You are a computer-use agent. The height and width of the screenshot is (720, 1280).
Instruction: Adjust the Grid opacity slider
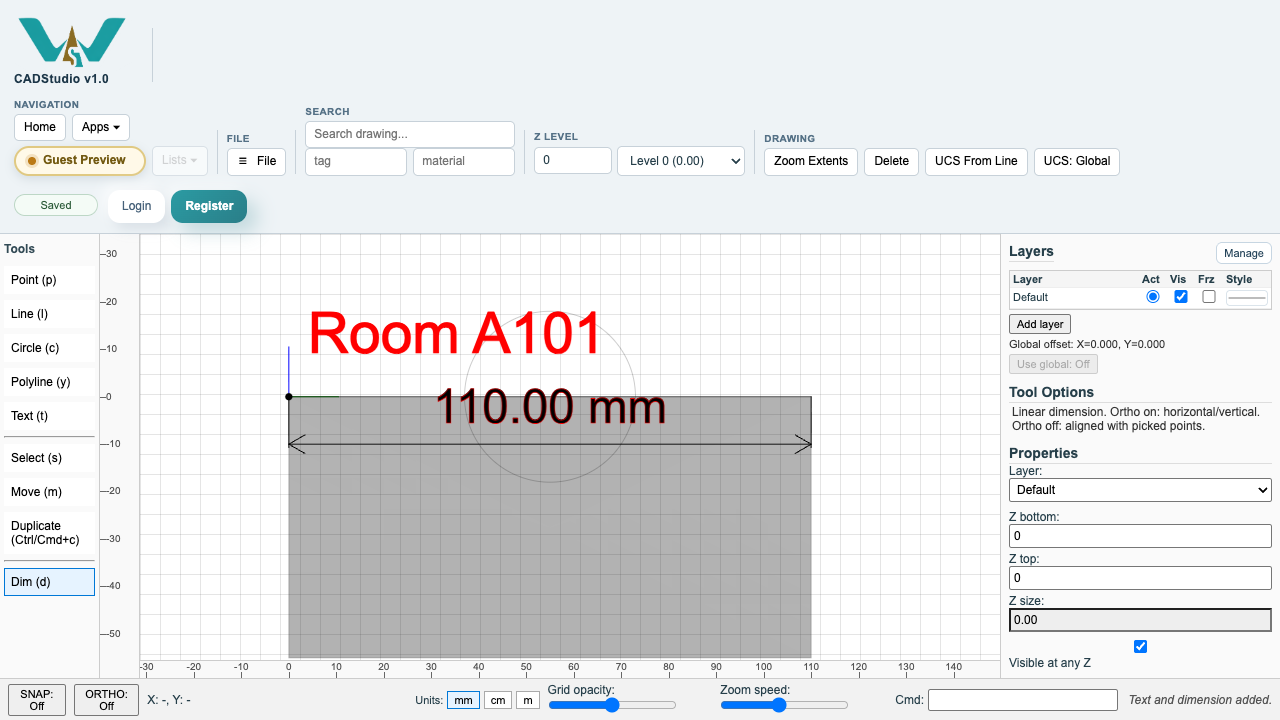click(613, 705)
